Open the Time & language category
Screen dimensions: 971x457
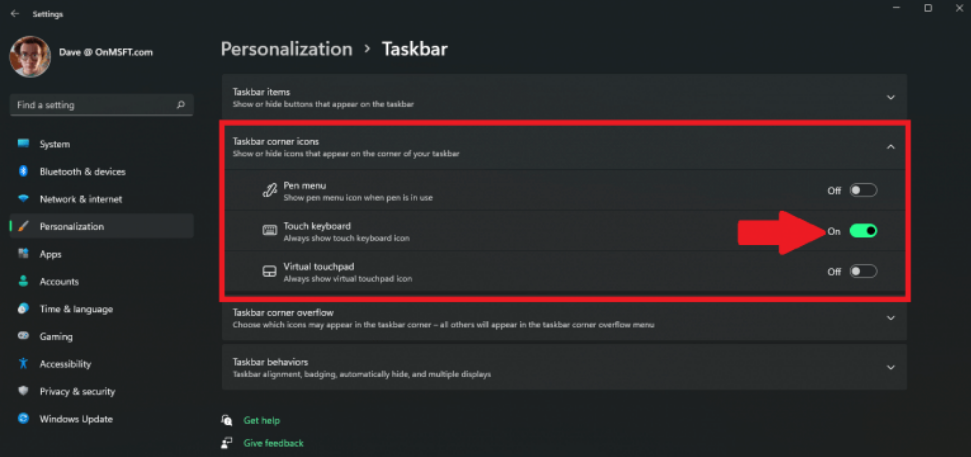pos(75,309)
